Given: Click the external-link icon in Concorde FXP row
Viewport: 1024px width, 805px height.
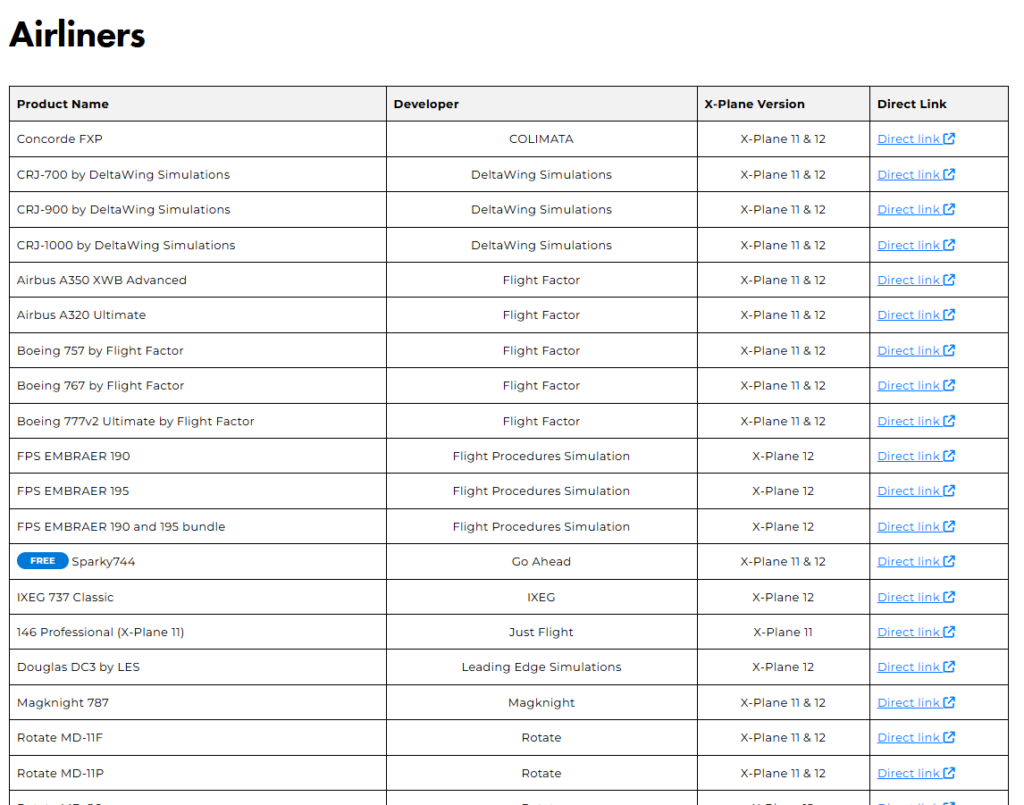Looking at the screenshot, I should (949, 138).
